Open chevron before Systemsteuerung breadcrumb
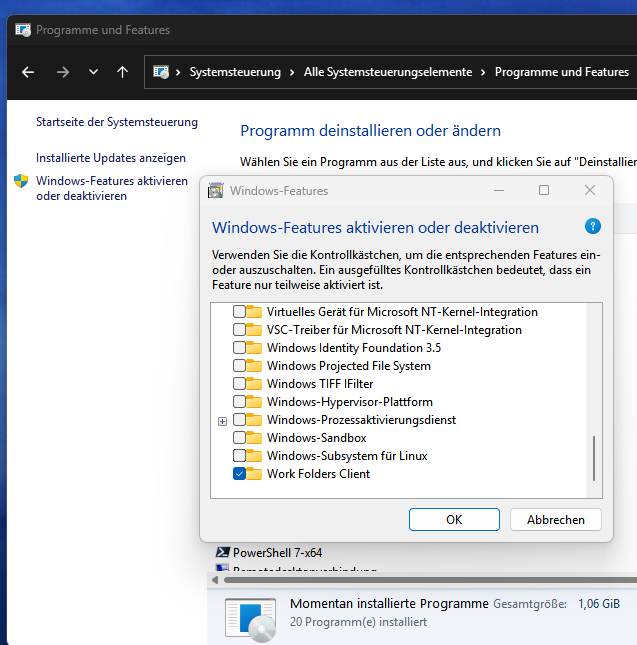This screenshot has width=637, height=645. click(178, 72)
